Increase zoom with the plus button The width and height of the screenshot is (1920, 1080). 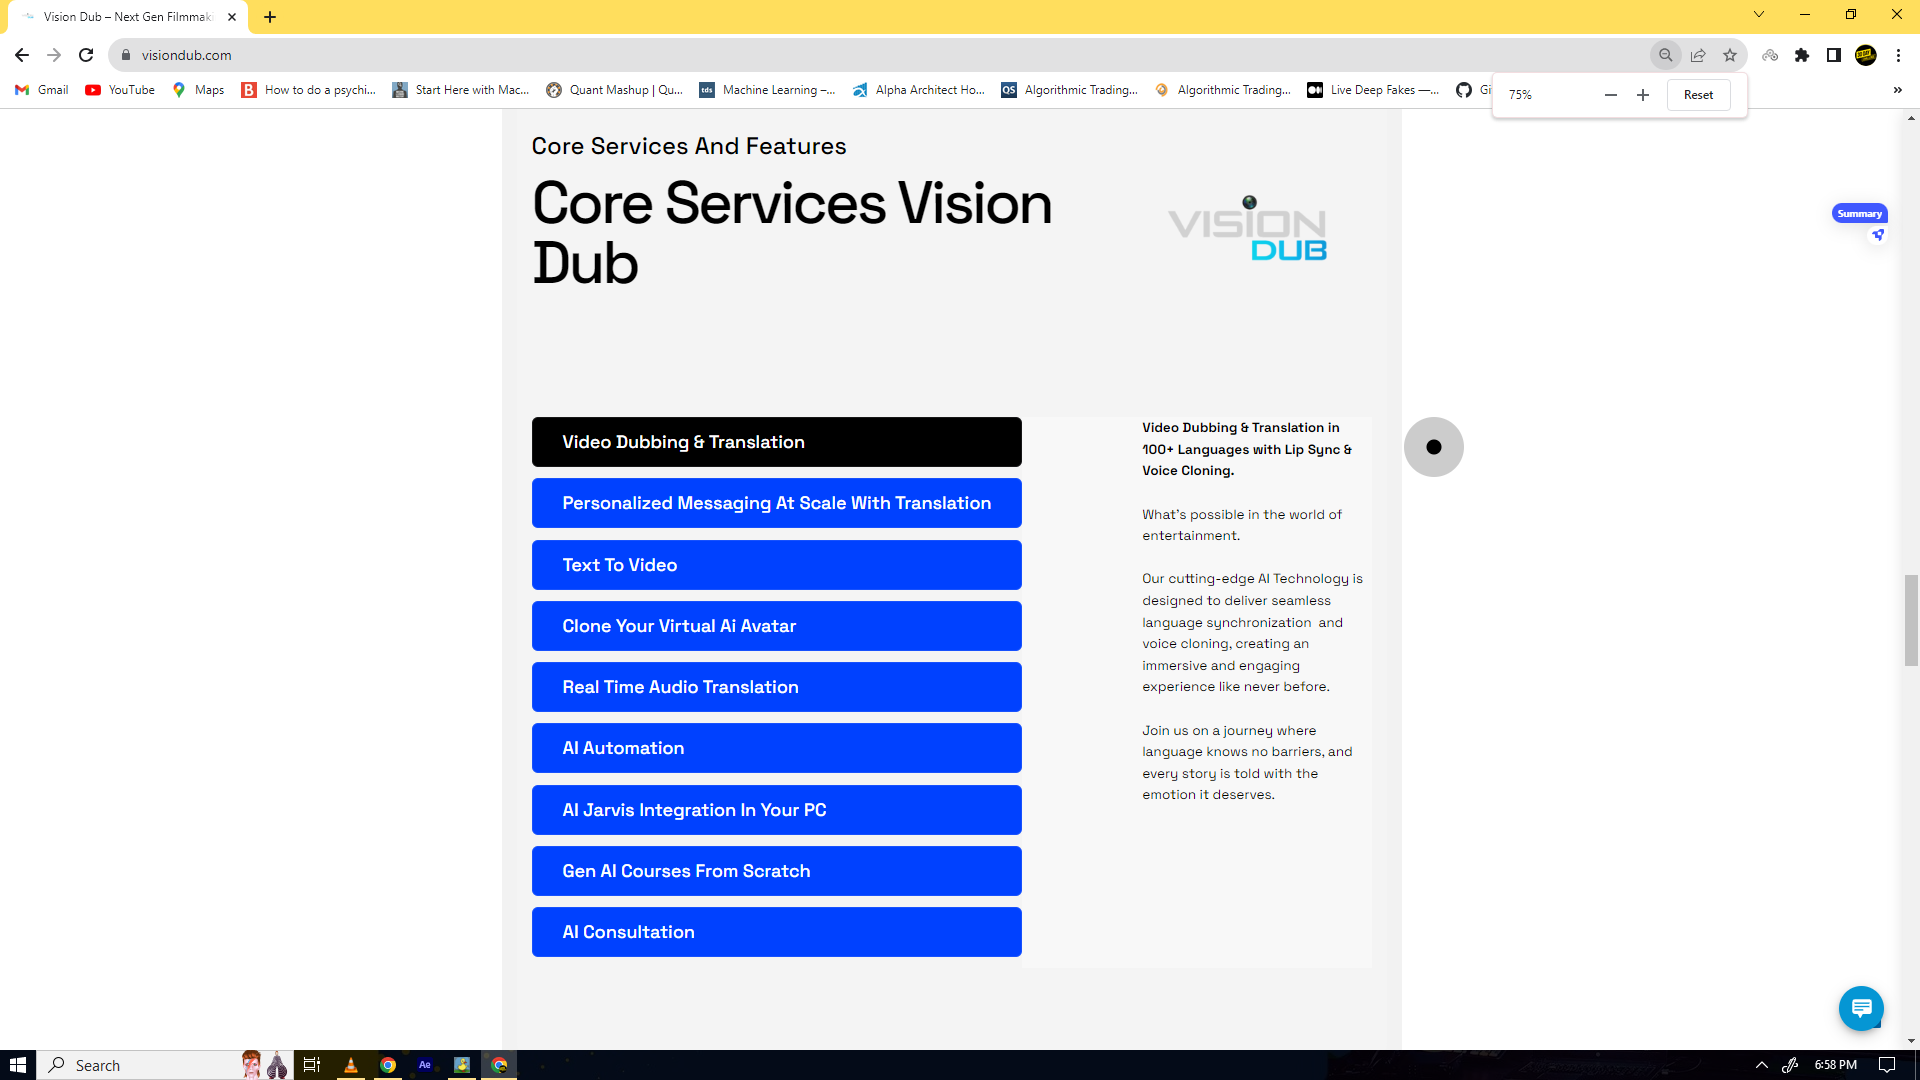pyautogui.click(x=1643, y=95)
